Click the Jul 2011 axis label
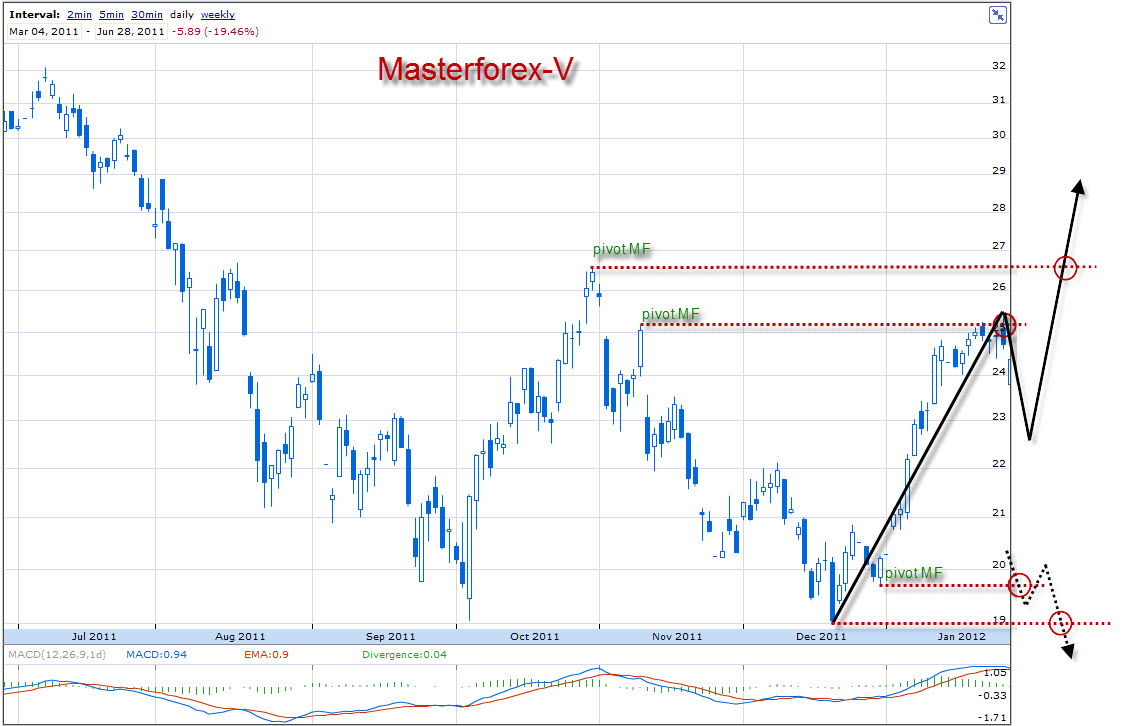The height and width of the screenshot is (726, 1141). pyautogui.click(x=94, y=637)
